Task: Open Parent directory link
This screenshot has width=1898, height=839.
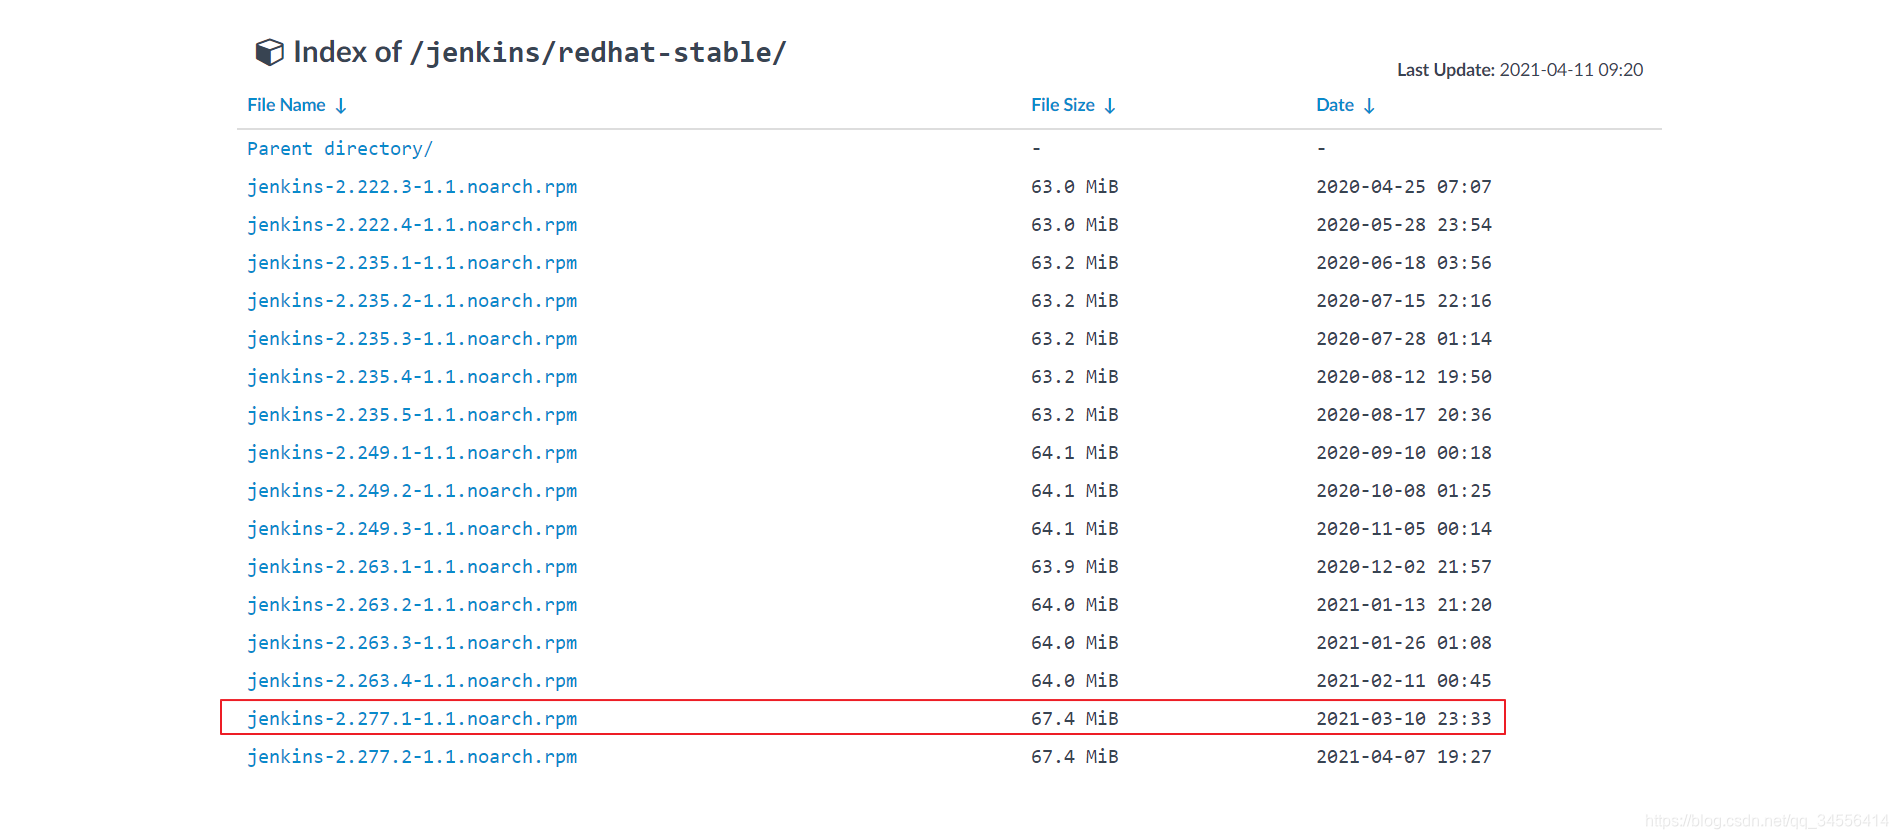Action: point(340,149)
